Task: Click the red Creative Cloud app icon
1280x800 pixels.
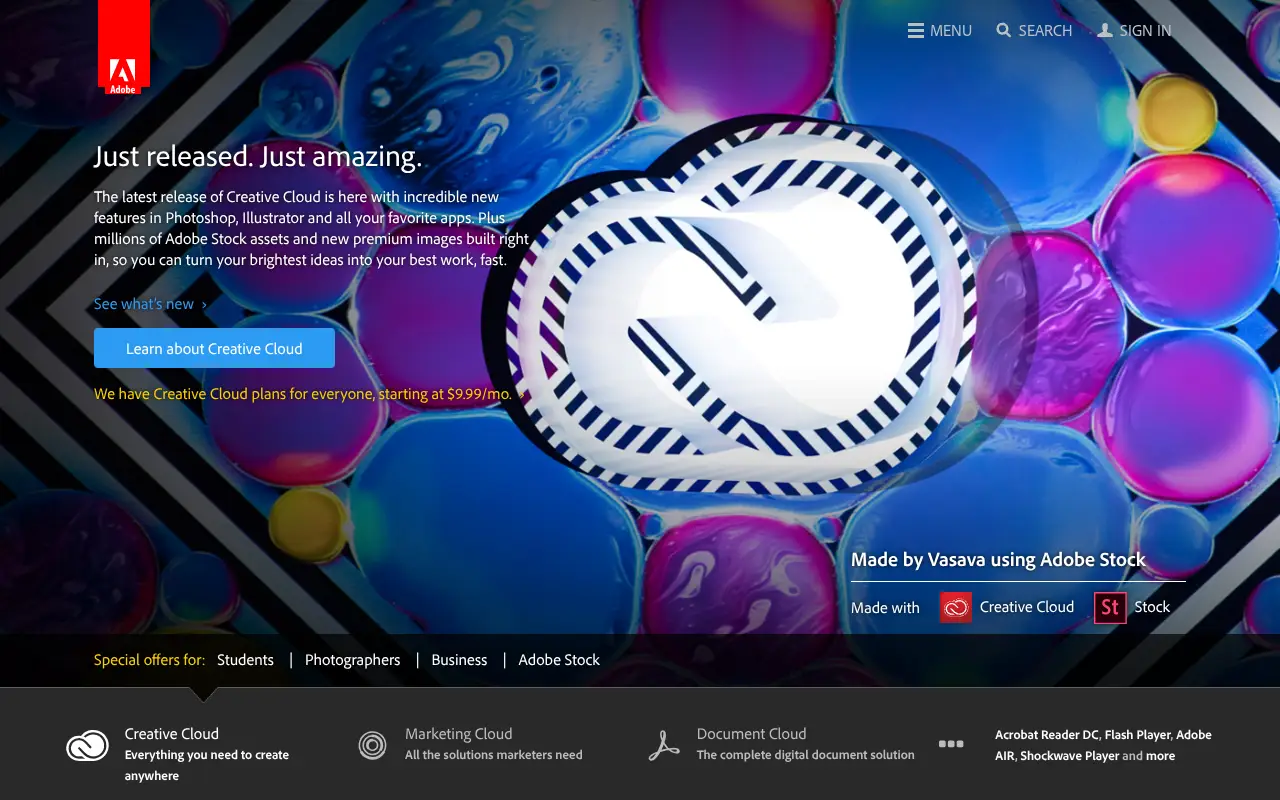Action: [956, 607]
